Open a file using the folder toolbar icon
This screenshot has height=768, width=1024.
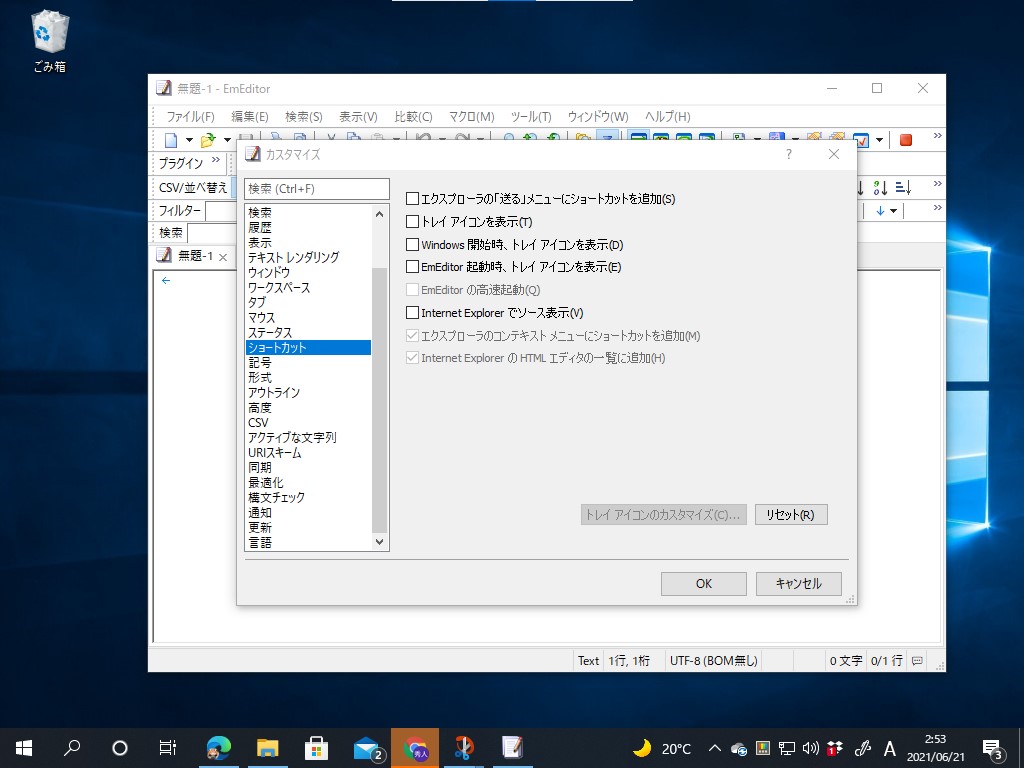pos(207,139)
